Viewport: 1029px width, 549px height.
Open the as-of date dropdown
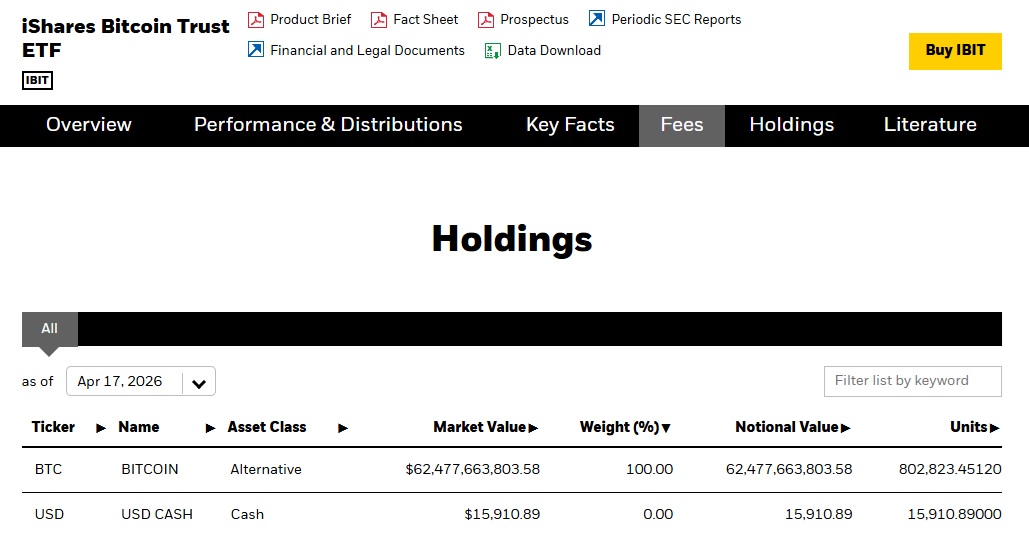198,382
